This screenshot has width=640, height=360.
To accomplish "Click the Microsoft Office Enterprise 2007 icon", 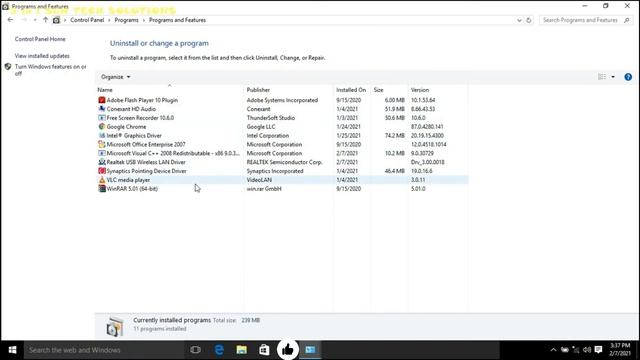I will pos(102,144).
